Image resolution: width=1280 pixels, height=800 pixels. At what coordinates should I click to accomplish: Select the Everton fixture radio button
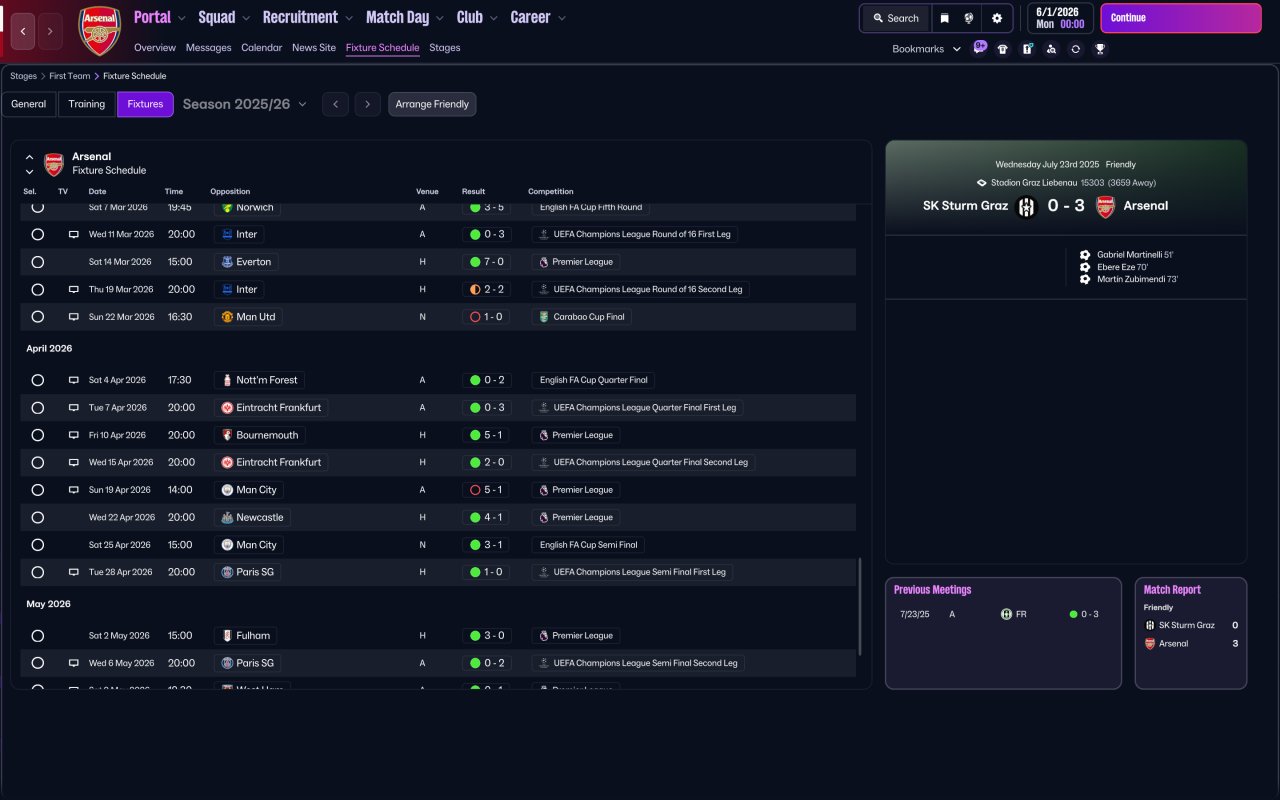point(38,262)
